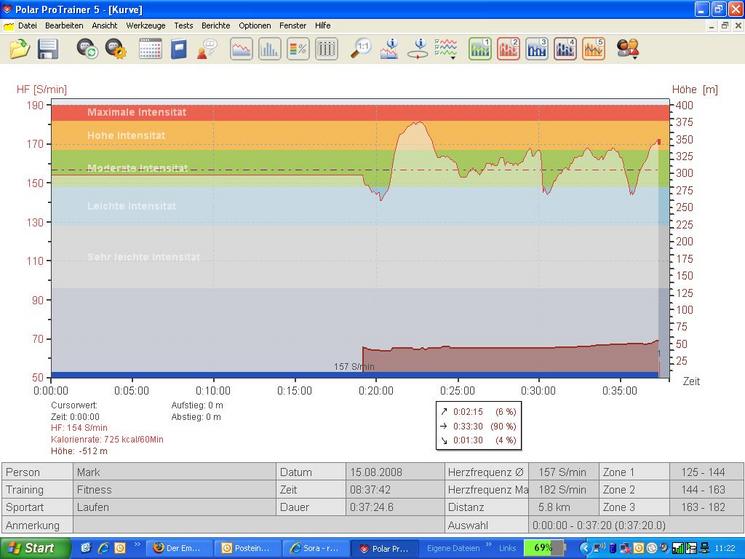745x559 pixels.
Task: Select the bar chart toolbar icon
Action: coord(269,48)
